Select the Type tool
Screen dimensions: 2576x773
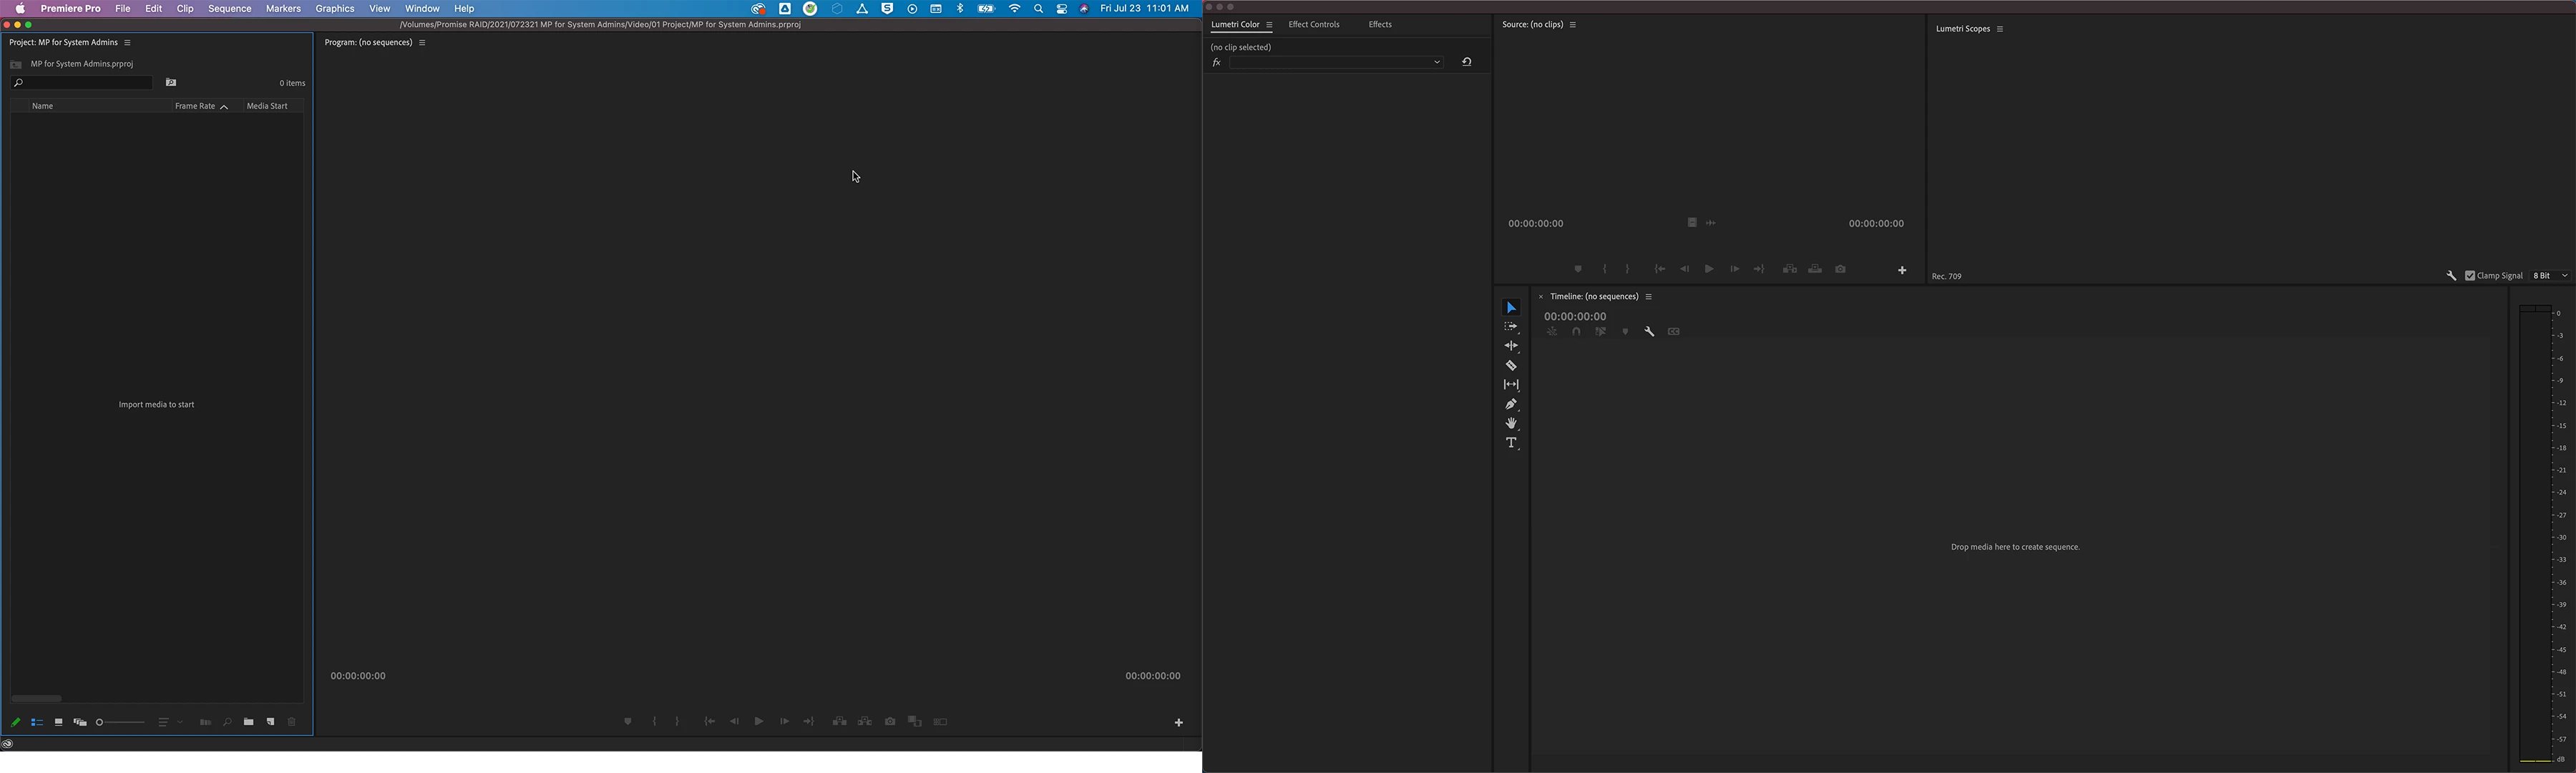point(1511,443)
